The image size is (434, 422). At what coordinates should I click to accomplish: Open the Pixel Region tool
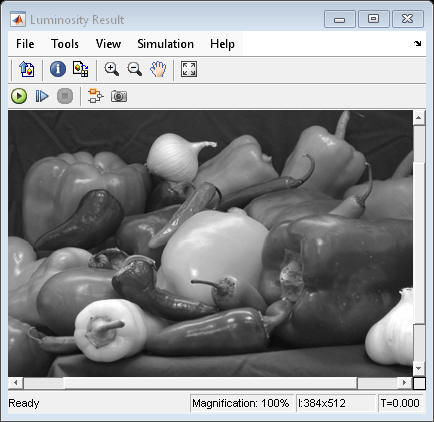click(x=81, y=69)
